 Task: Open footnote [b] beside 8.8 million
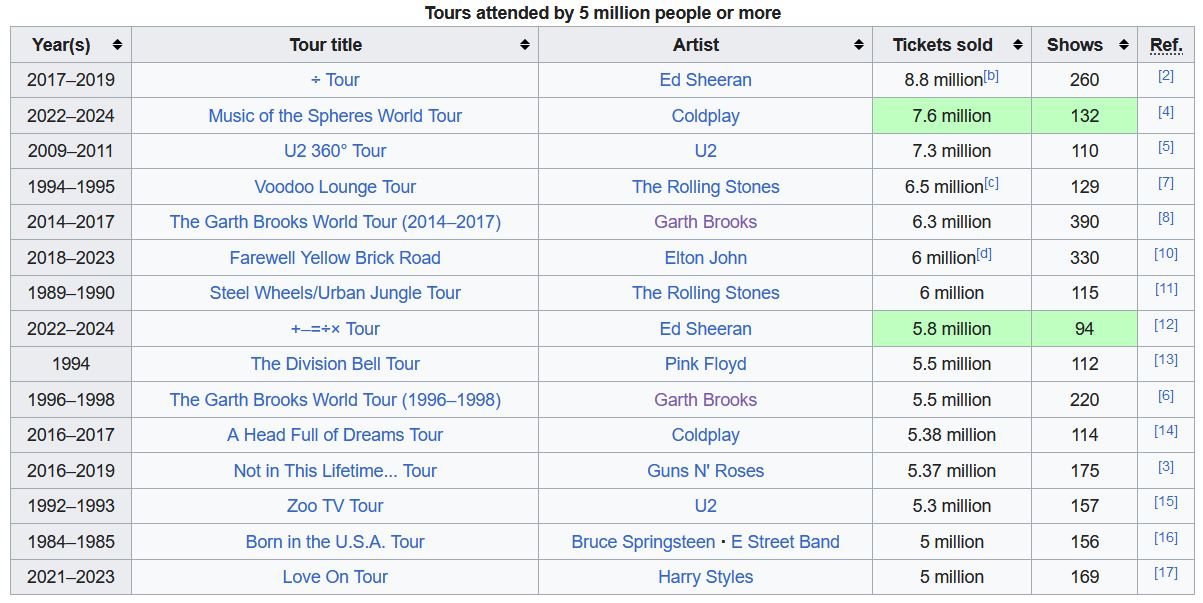[x=991, y=76]
